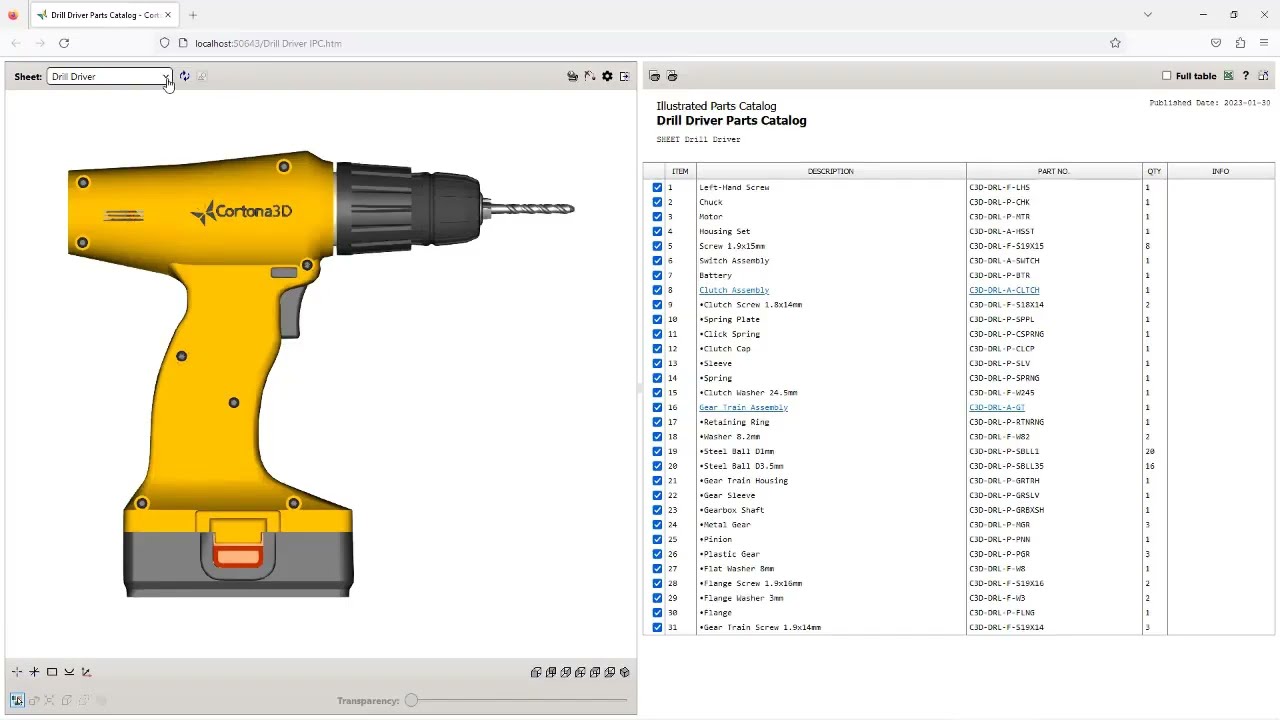Uncheck the Left-Hand Screw row checkbox

point(657,187)
